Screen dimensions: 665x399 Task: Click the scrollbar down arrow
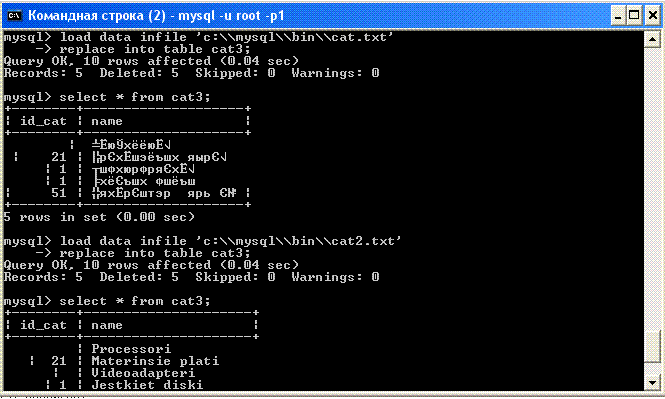[651, 383]
